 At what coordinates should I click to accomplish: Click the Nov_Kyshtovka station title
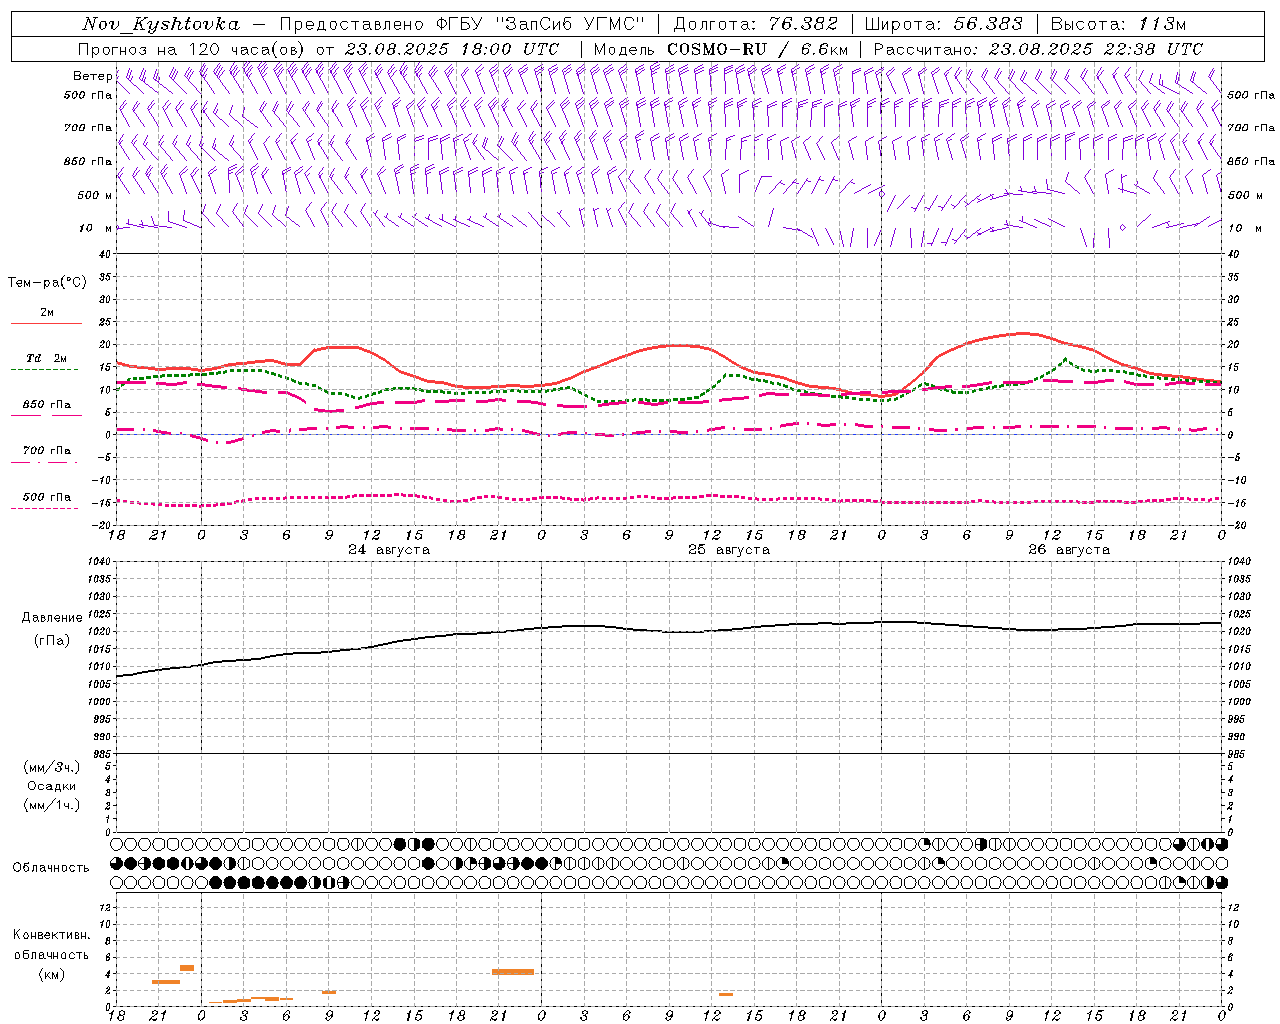tap(161, 24)
